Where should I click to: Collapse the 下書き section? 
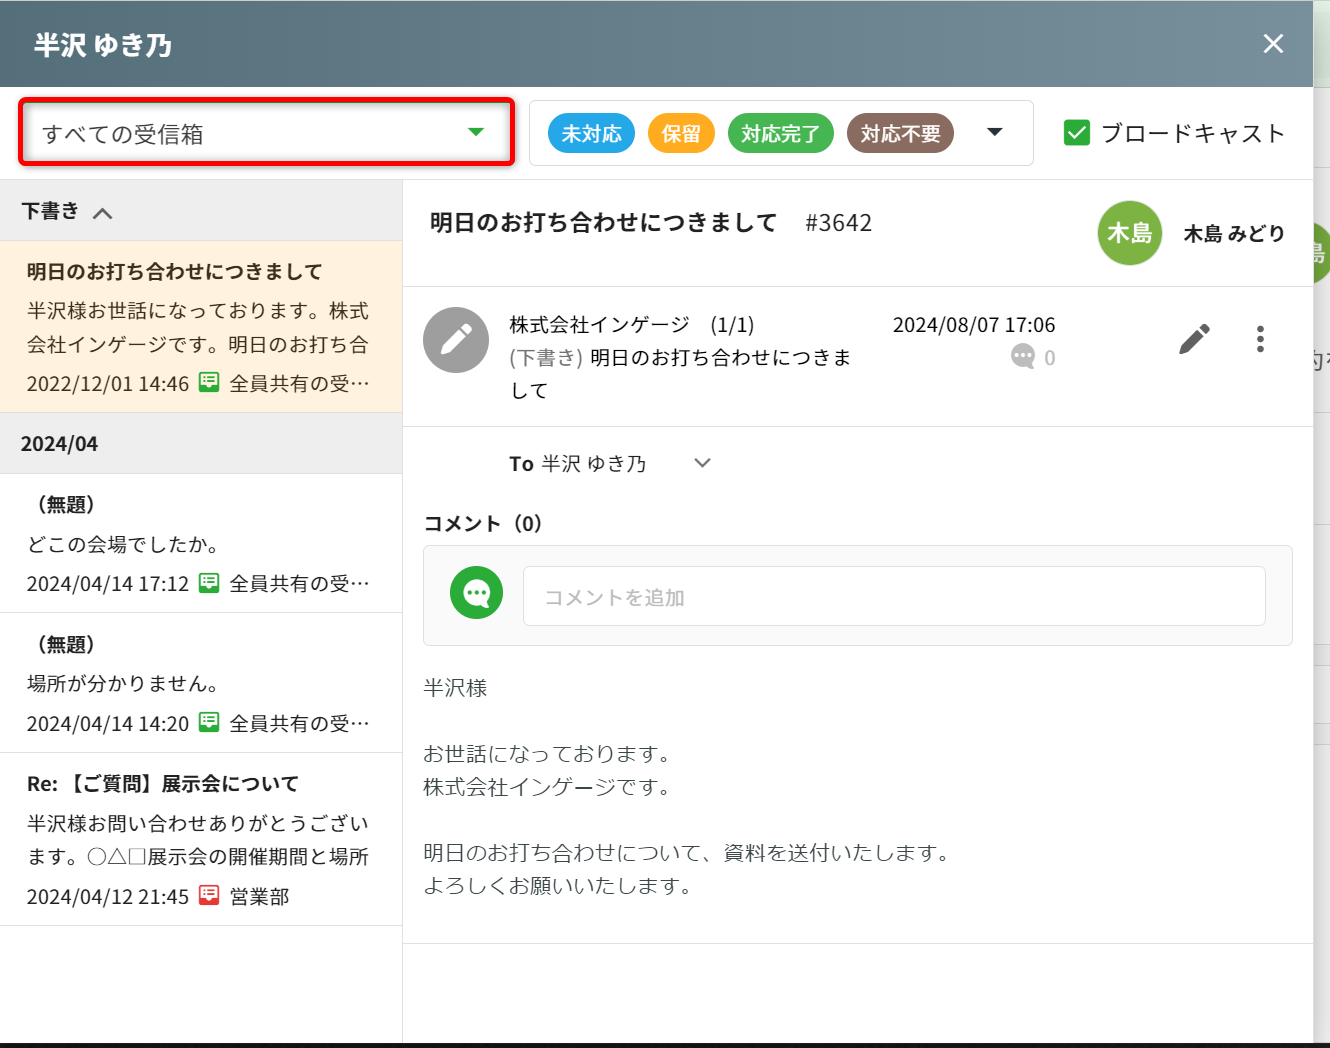coord(102,212)
